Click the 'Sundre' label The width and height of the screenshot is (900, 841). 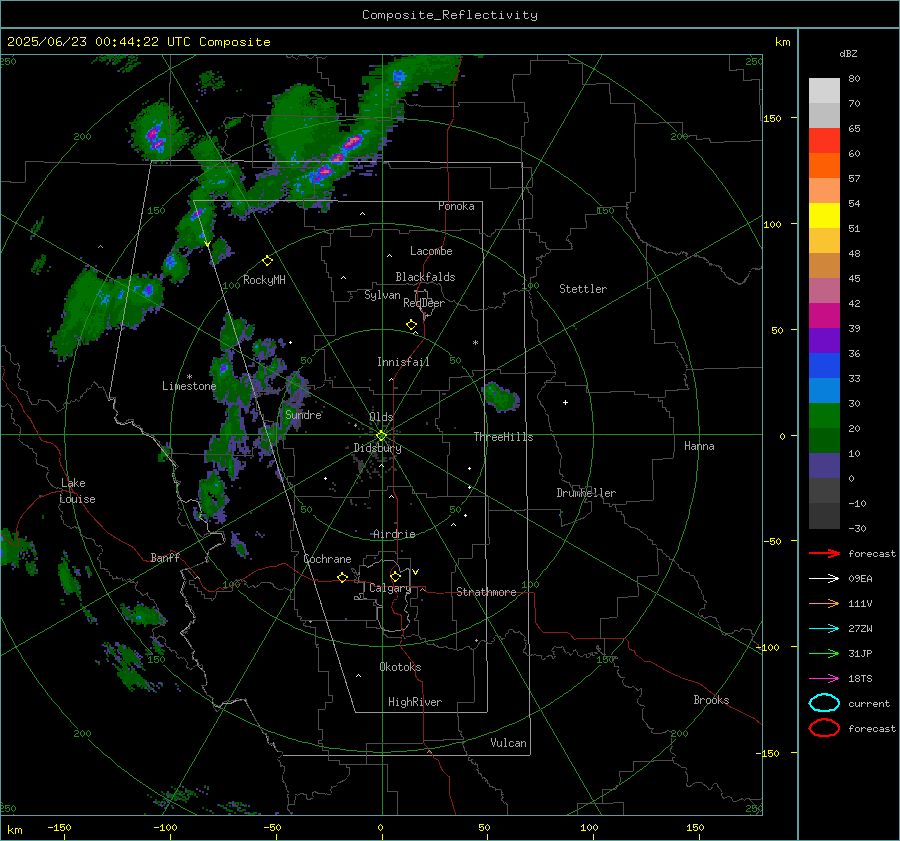[303, 414]
